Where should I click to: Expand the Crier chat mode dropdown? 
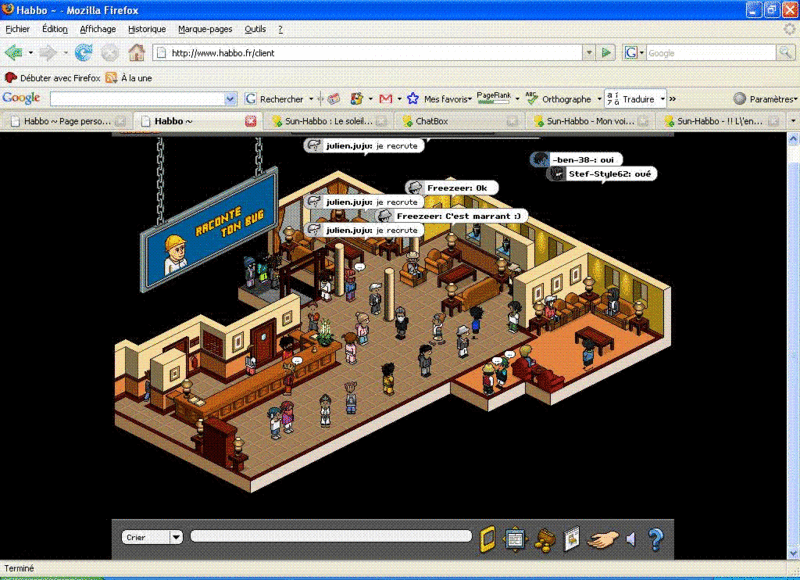point(176,537)
